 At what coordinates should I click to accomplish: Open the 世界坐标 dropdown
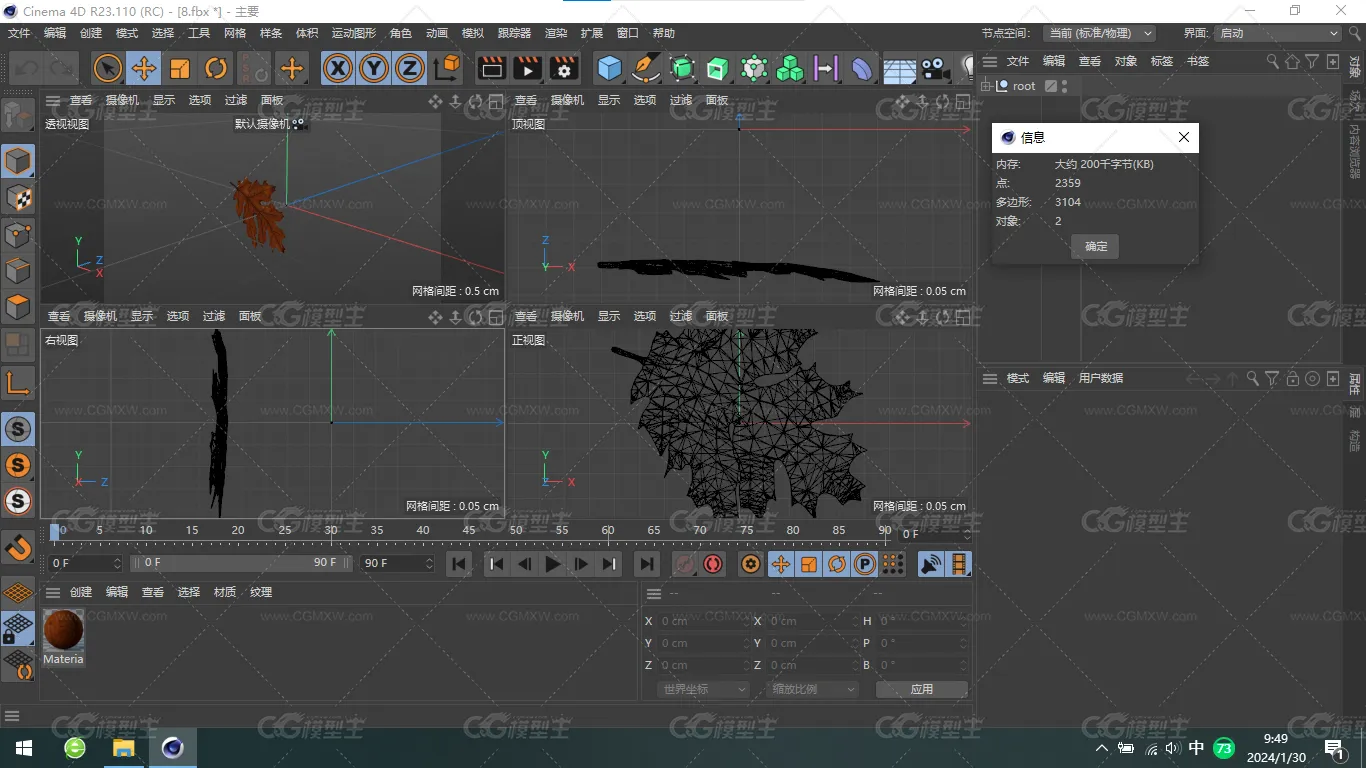click(703, 689)
